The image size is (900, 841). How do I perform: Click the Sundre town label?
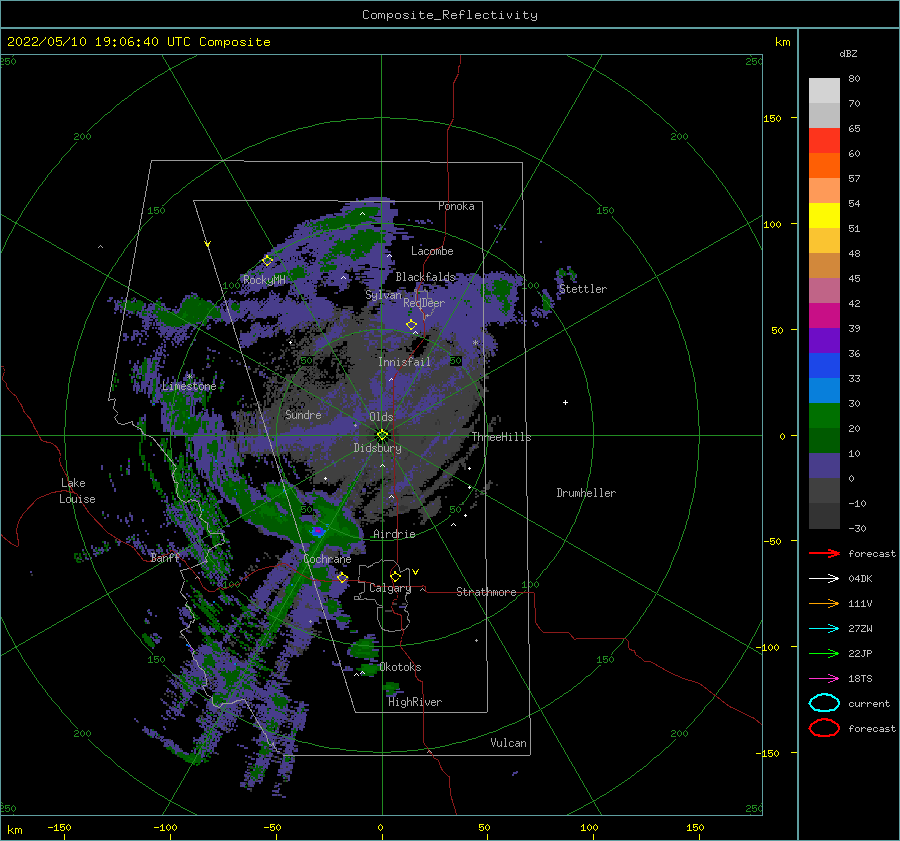click(303, 415)
